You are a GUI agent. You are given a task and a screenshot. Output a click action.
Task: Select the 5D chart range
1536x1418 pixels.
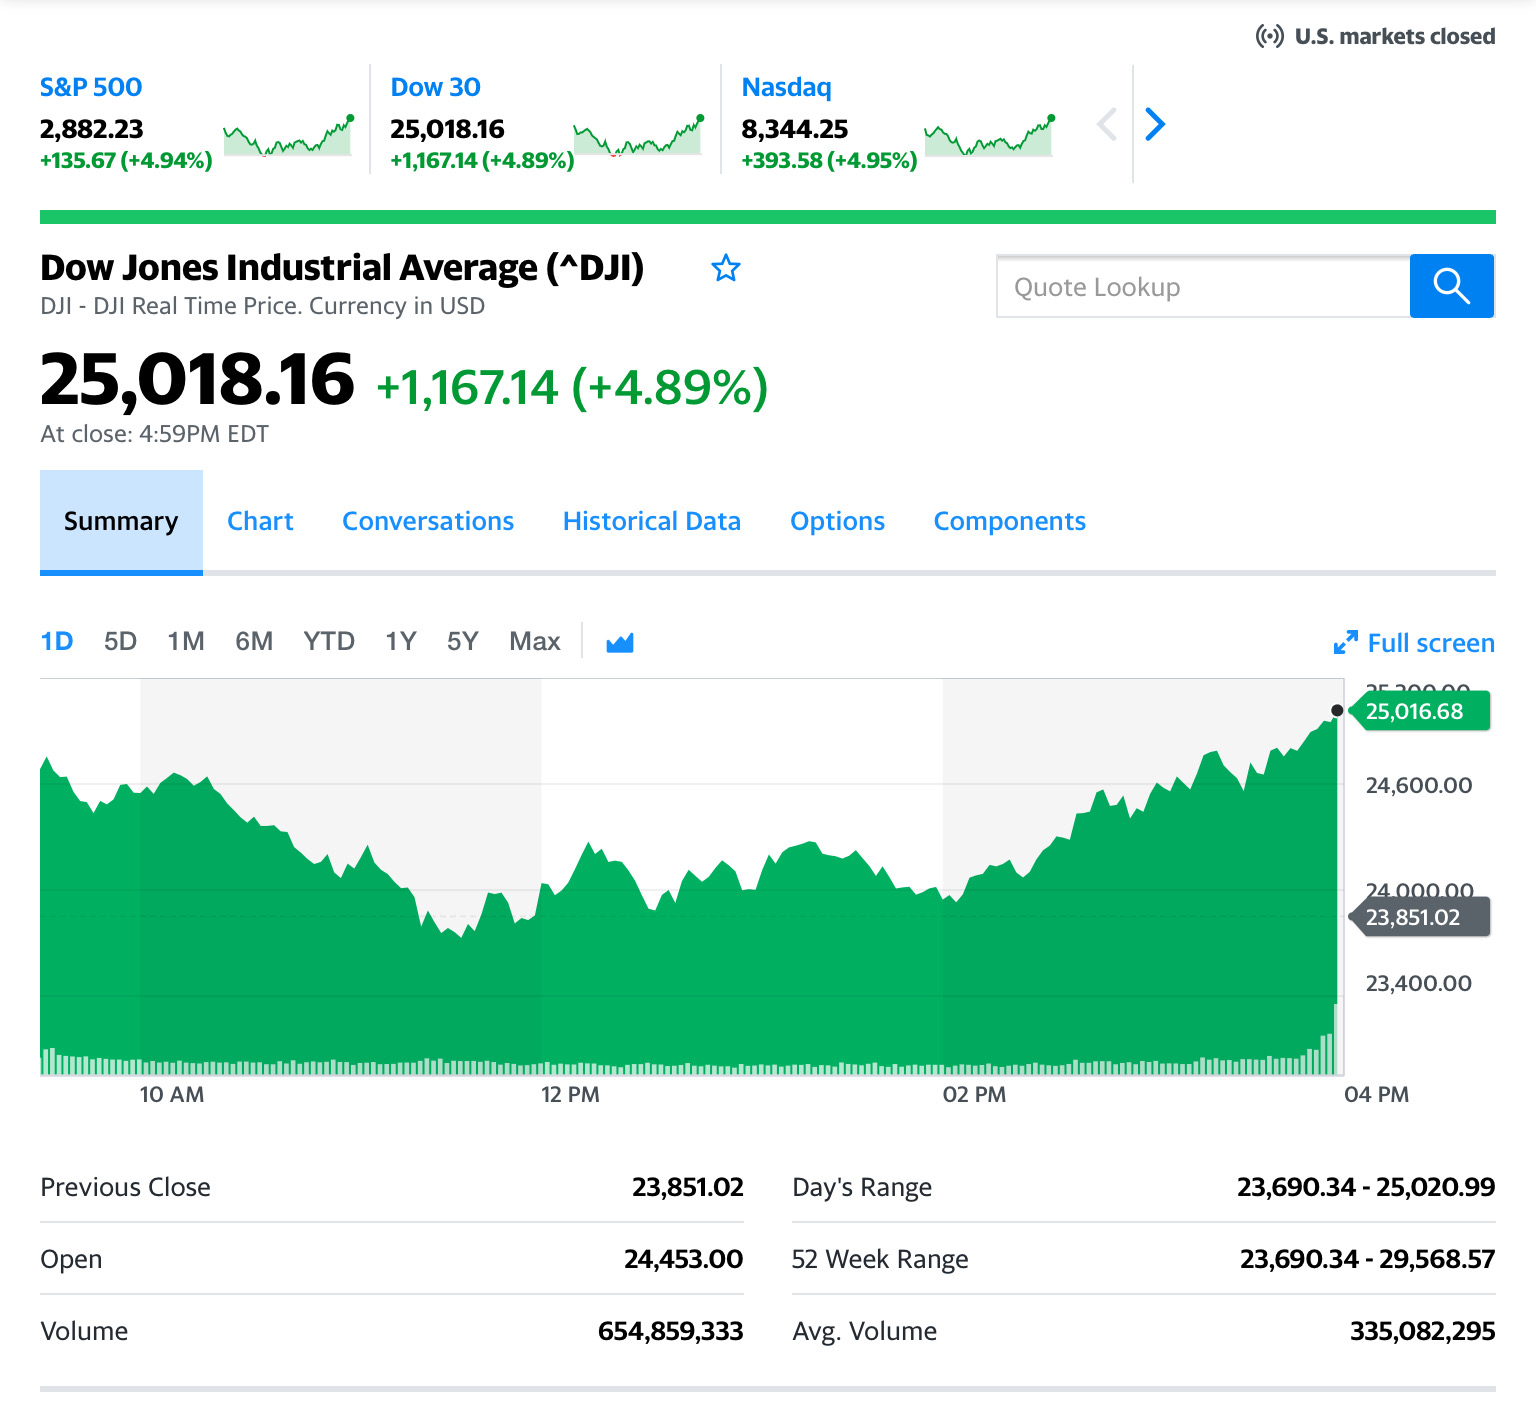coord(120,641)
